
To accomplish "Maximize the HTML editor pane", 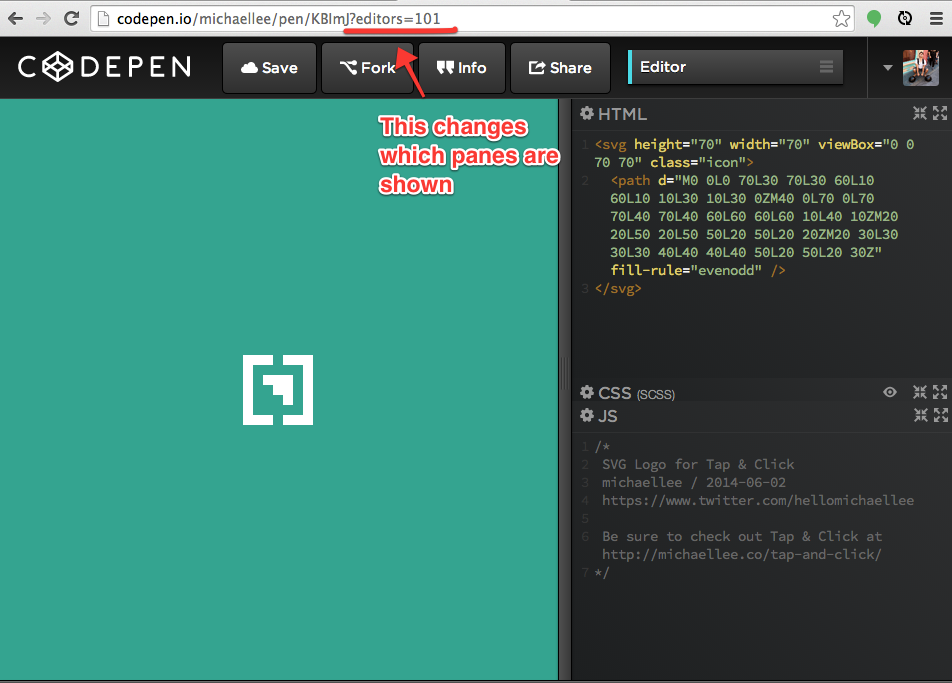I will tap(940, 113).
